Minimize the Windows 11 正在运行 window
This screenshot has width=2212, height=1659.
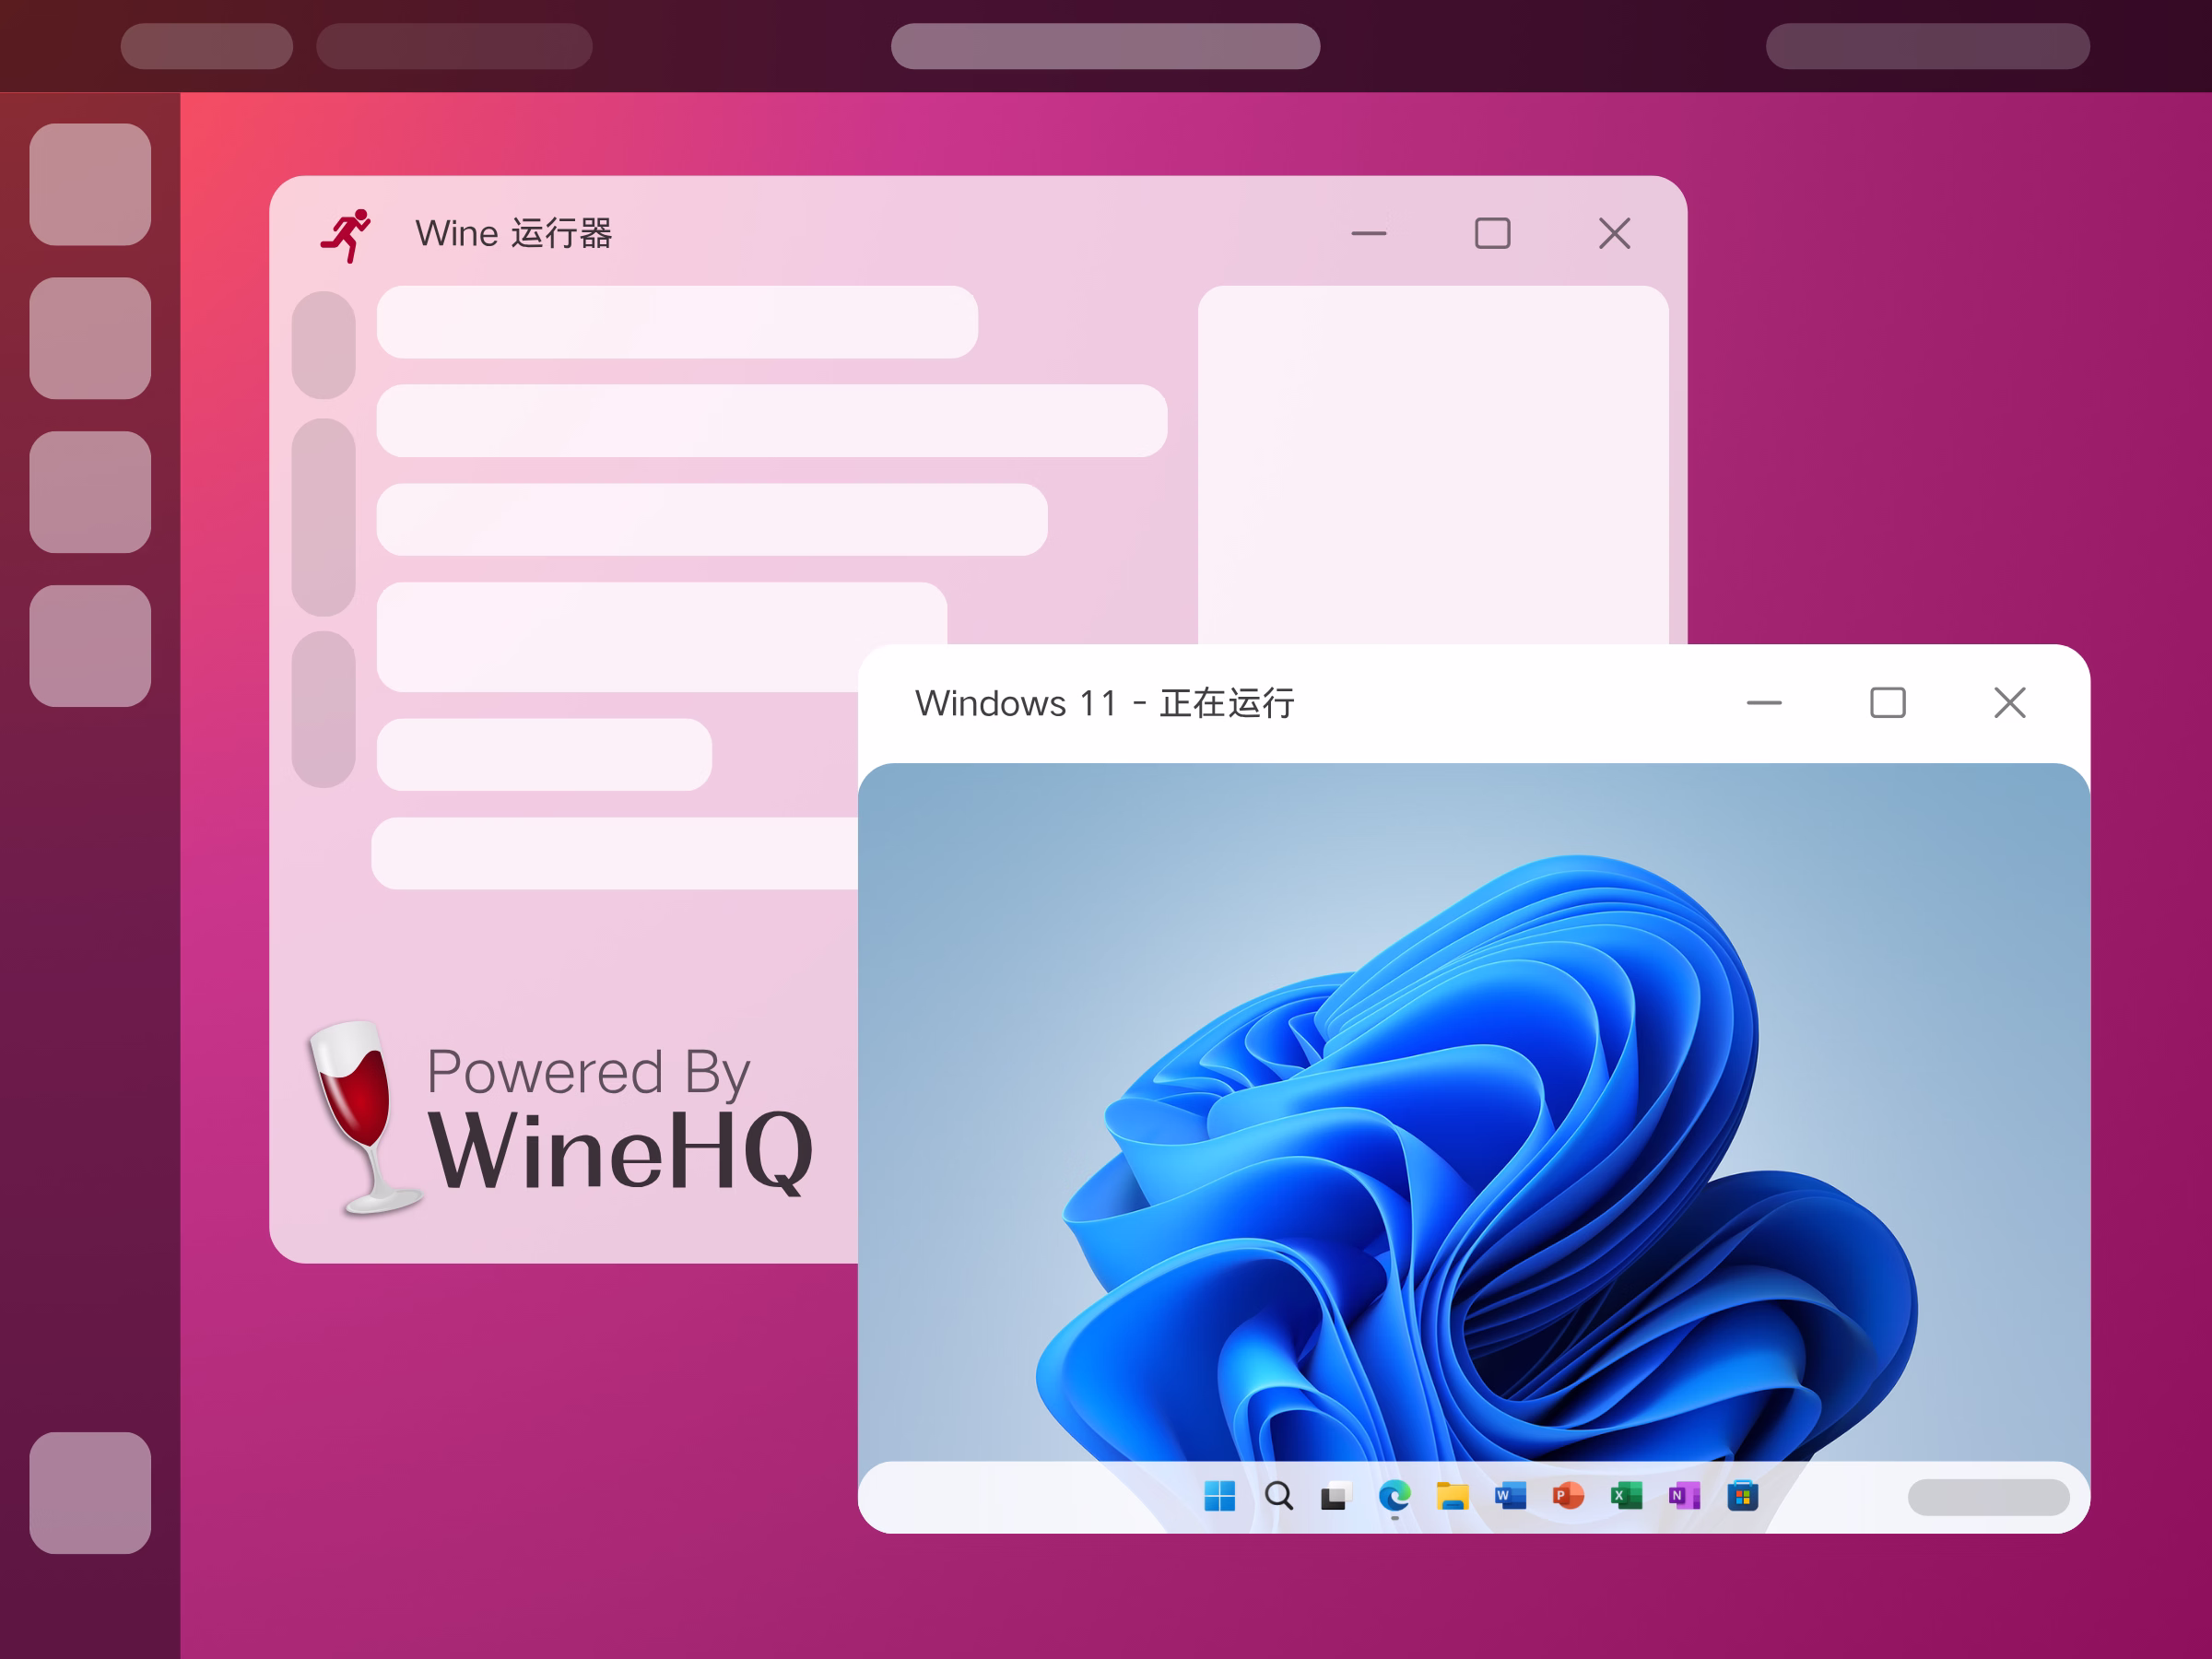coord(1764,703)
